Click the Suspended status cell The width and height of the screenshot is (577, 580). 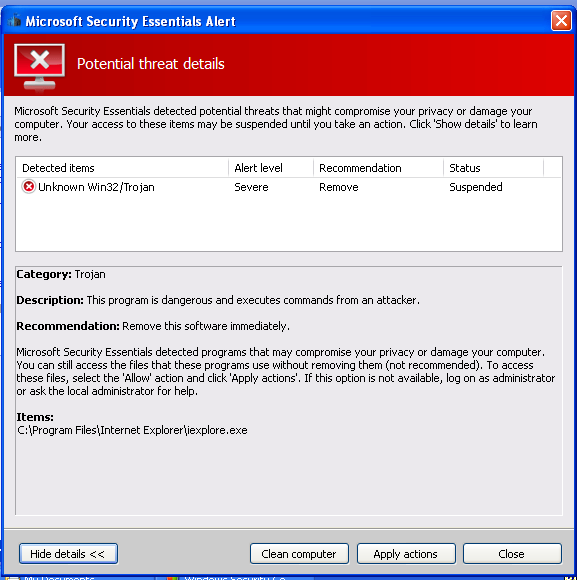click(476, 187)
